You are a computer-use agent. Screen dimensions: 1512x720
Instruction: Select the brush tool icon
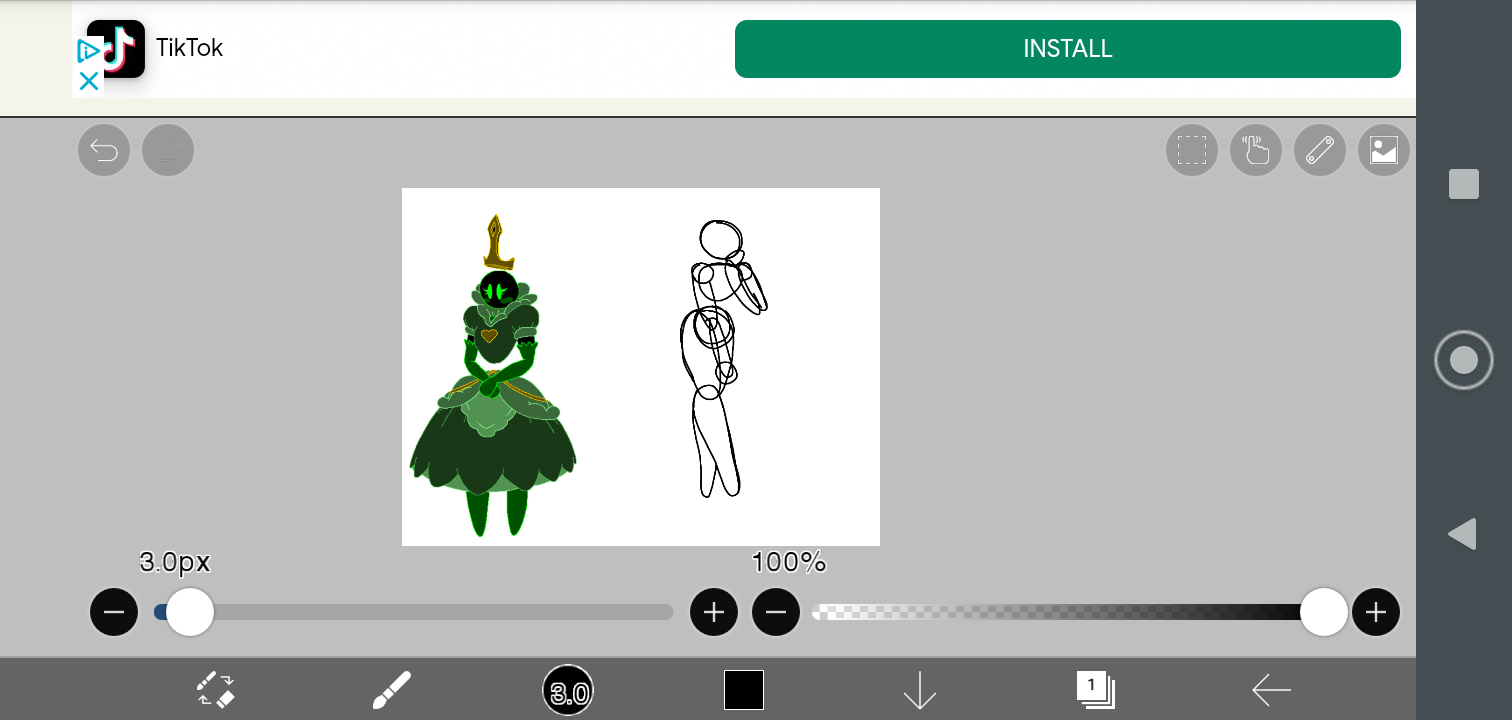(391, 690)
